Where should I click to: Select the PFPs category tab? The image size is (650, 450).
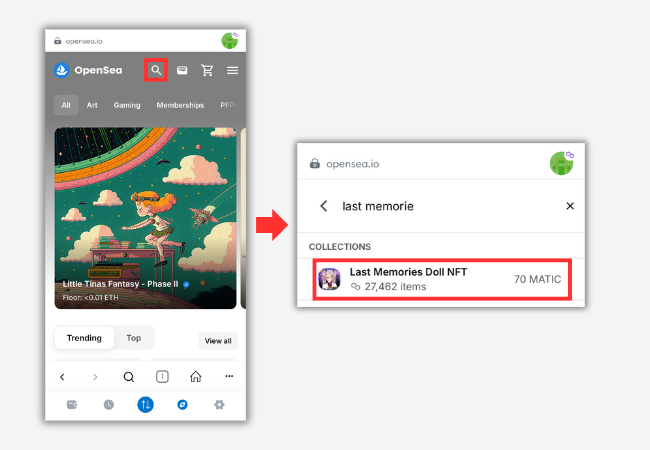(x=228, y=105)
